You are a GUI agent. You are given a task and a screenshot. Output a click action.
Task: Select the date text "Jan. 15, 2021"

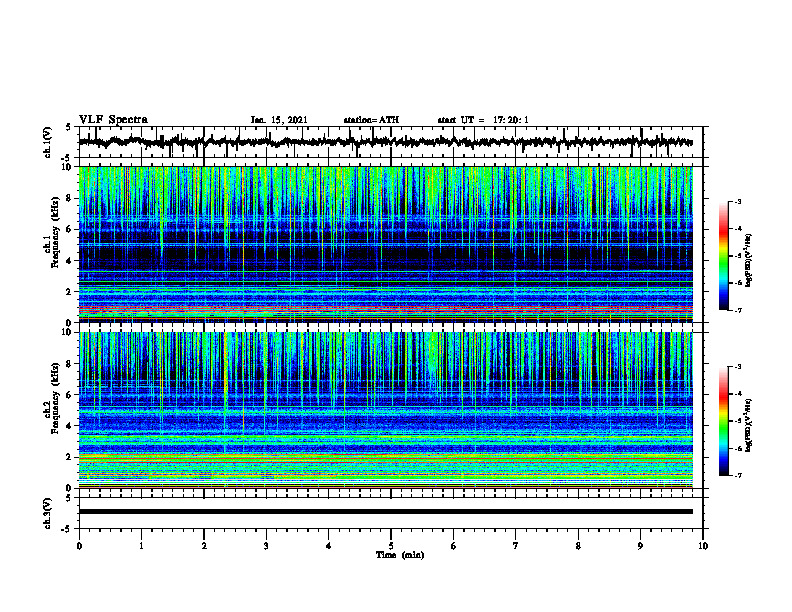click(279, 120)
